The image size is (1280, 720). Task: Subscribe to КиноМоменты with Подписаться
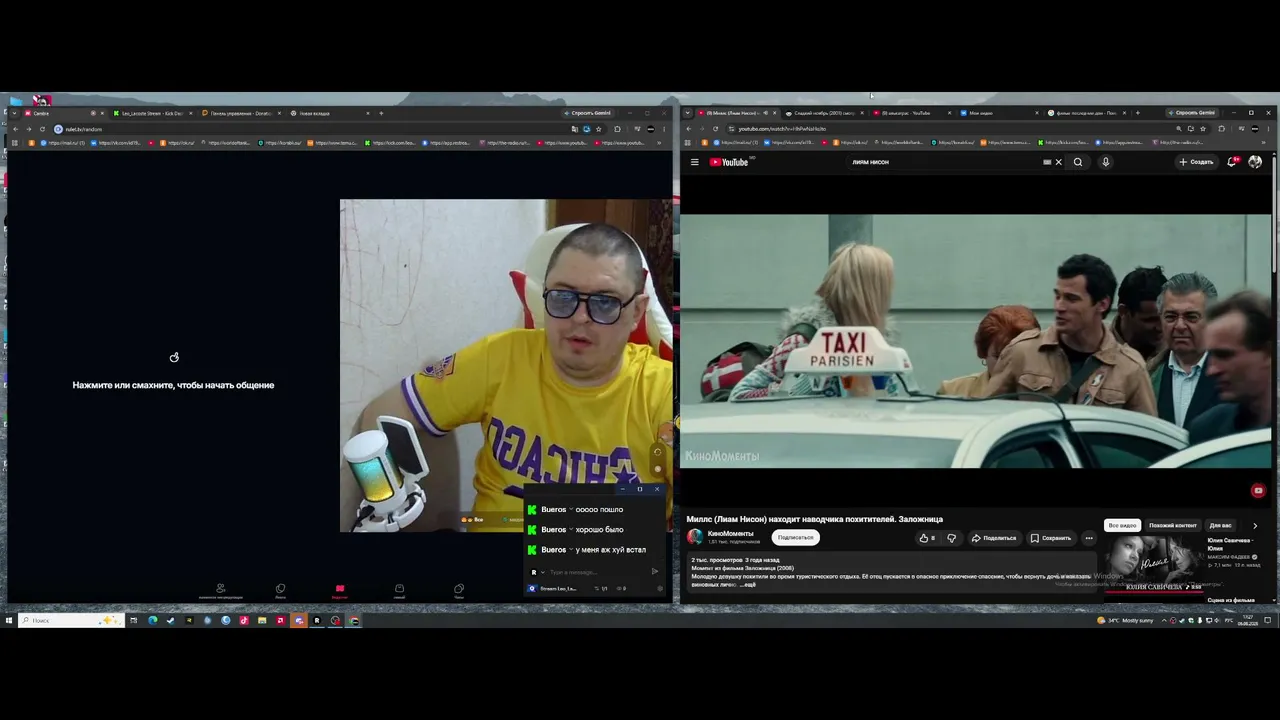(796, 537)
